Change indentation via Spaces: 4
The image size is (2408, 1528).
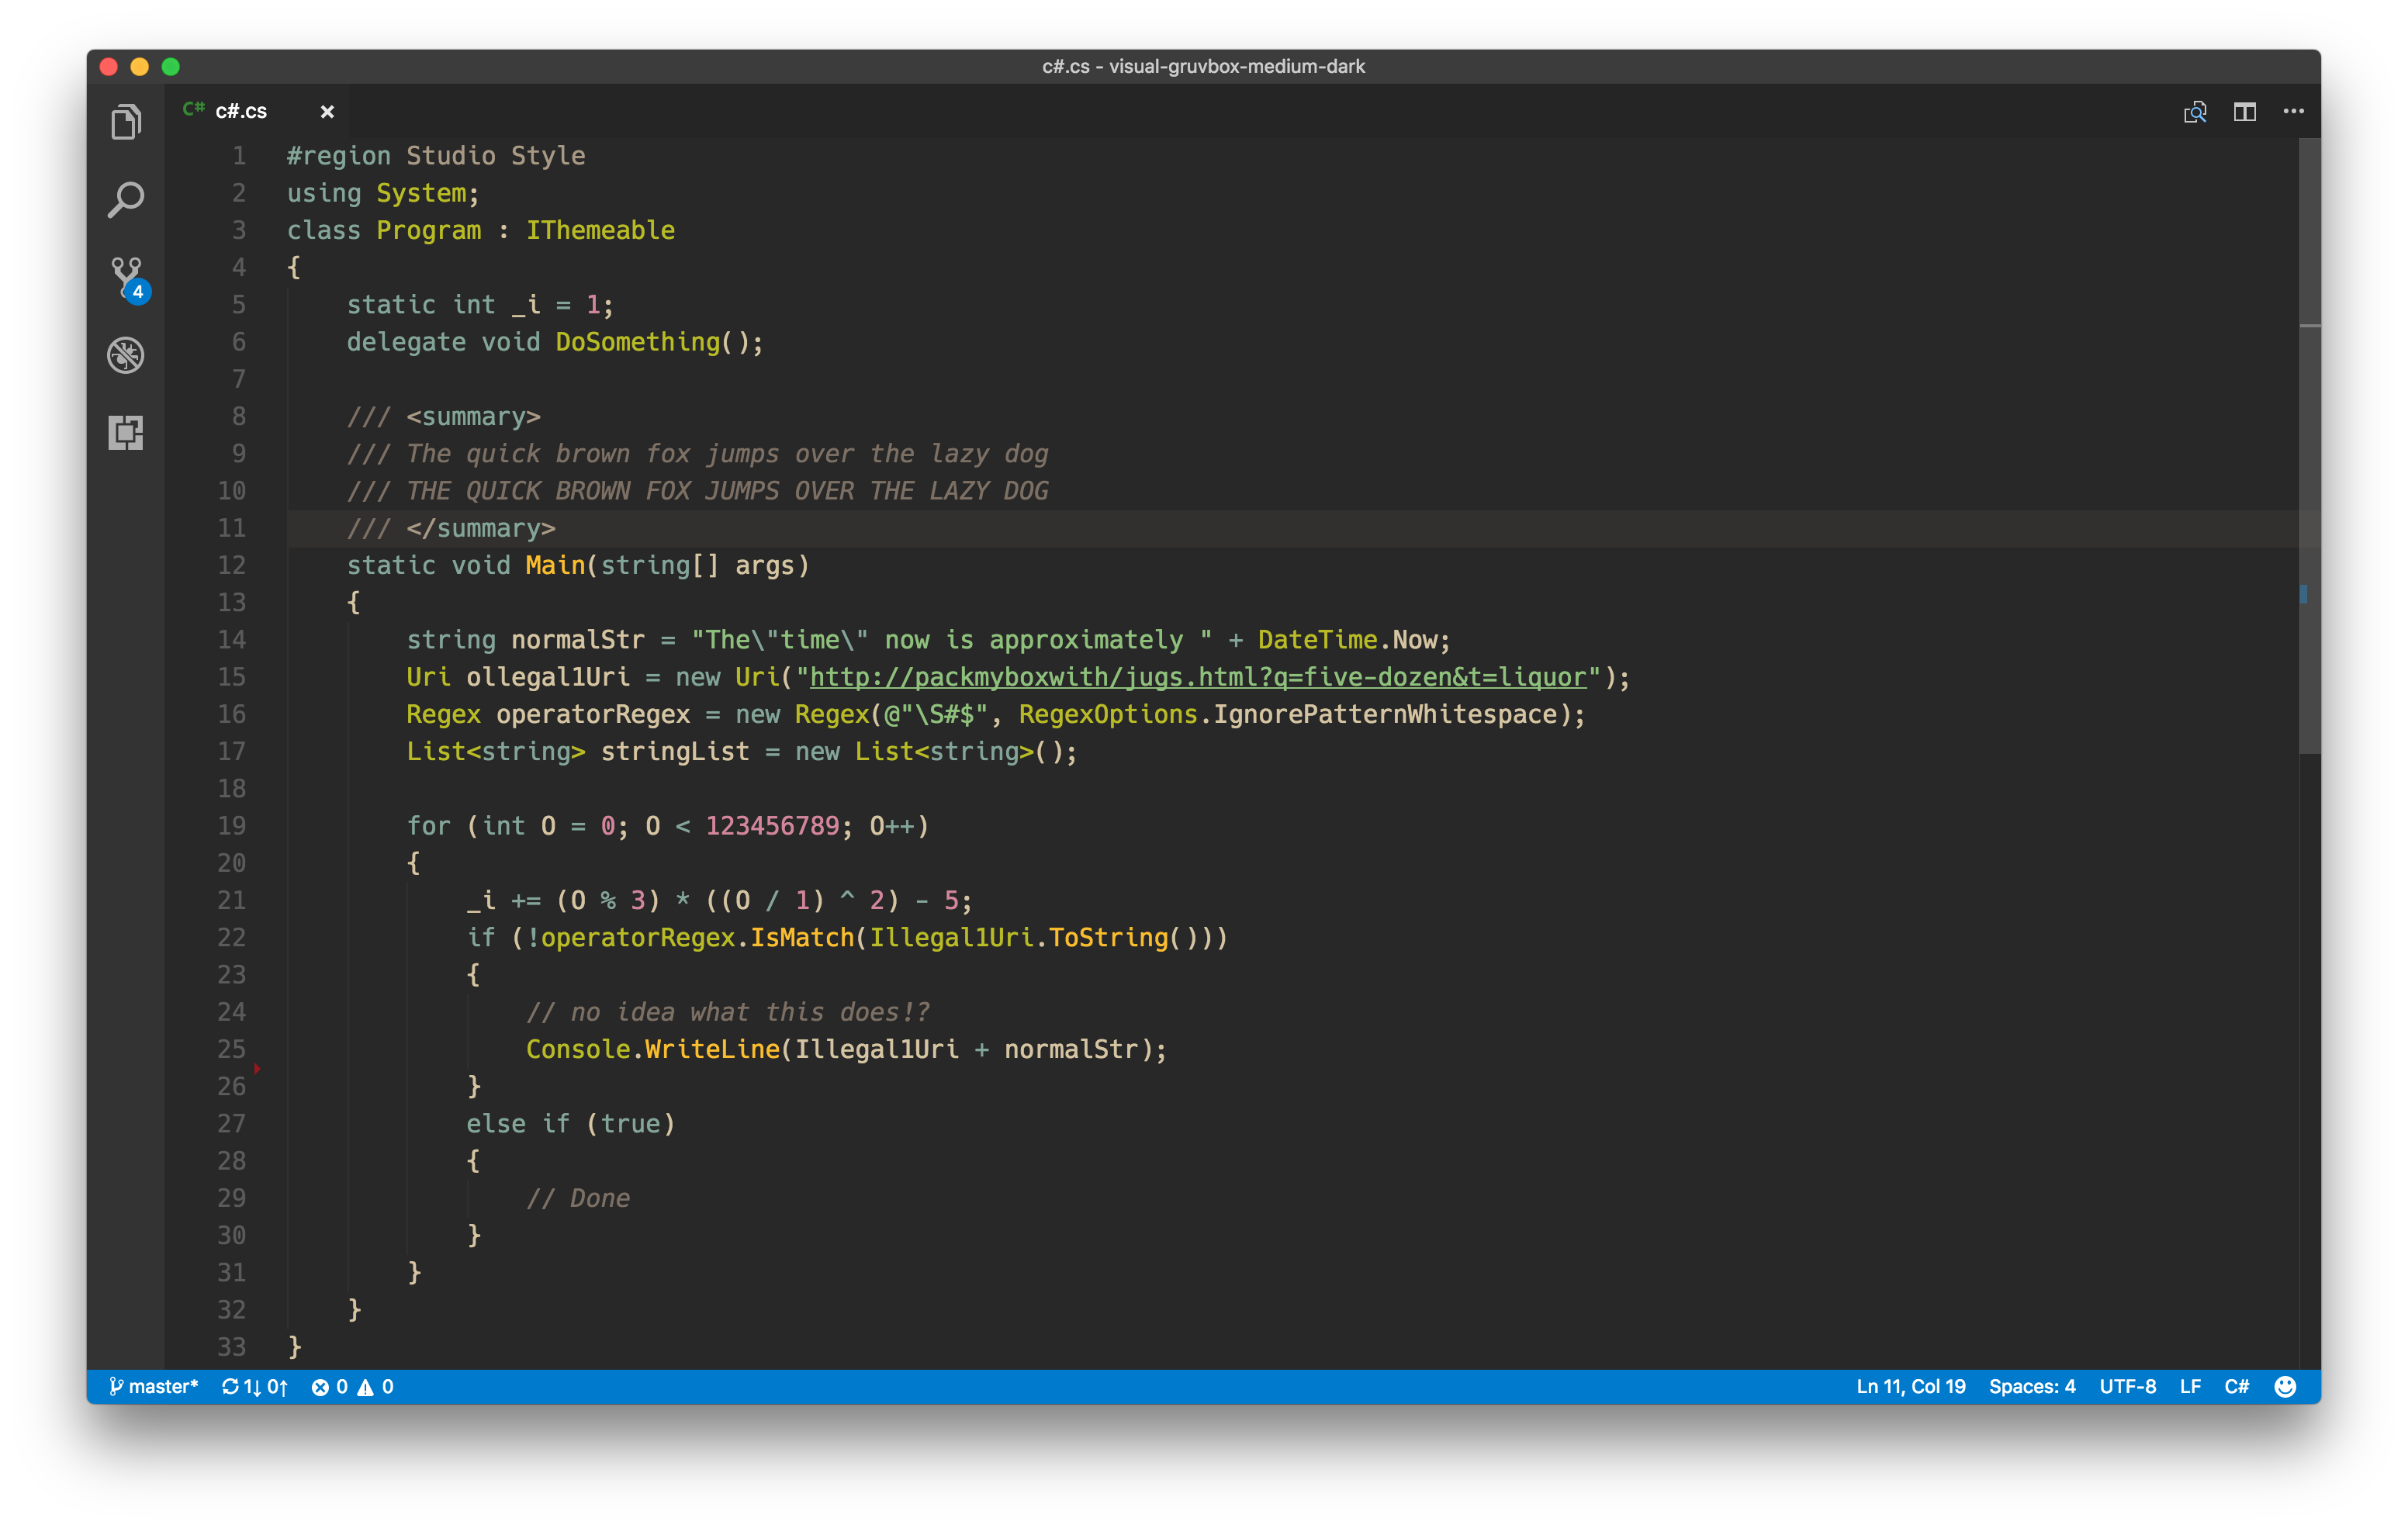[2032, 1386]
